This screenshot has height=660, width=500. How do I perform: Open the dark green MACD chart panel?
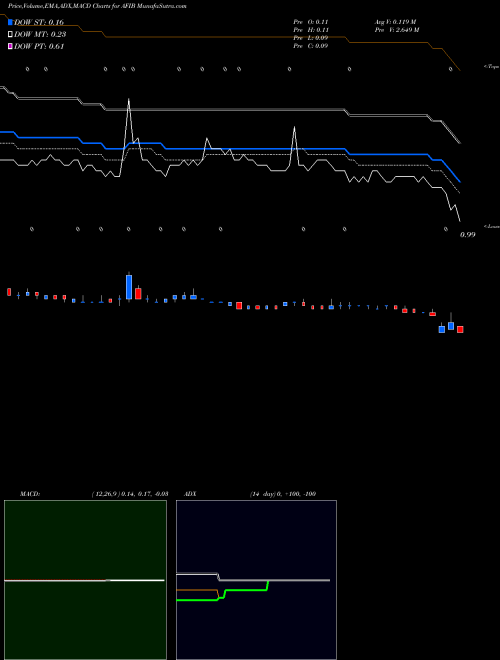(x=85, y=580)
